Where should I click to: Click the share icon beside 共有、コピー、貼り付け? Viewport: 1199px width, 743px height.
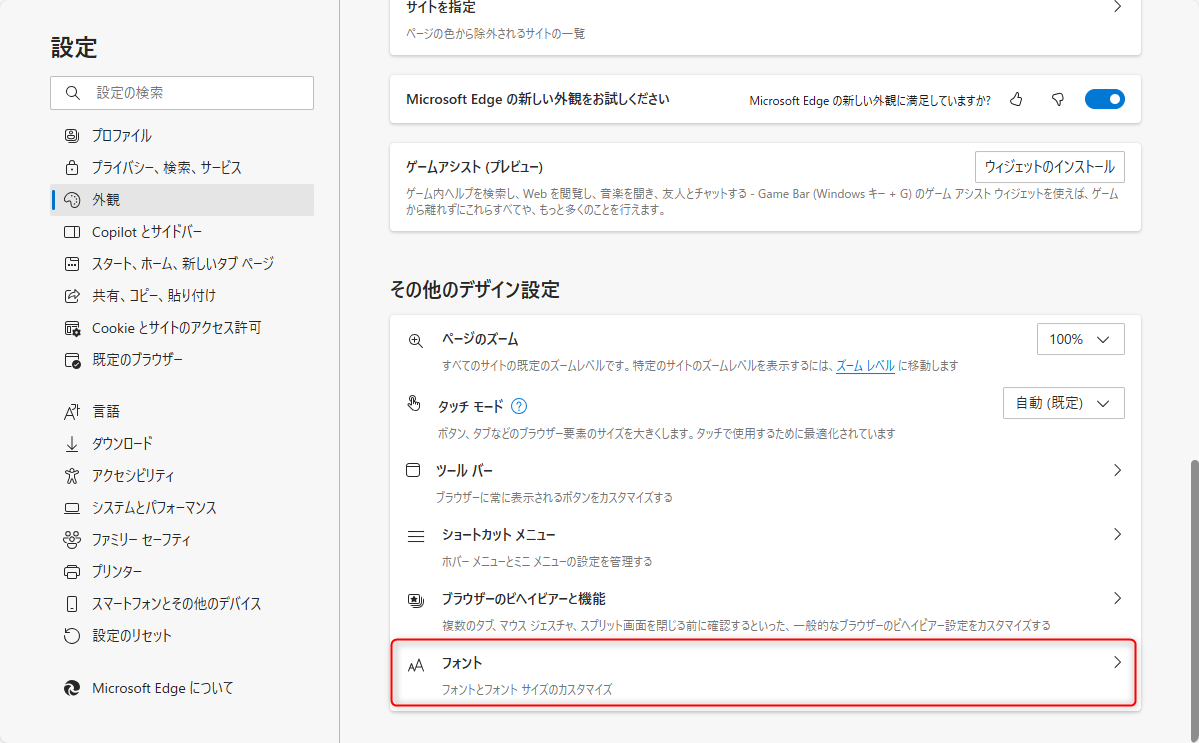click(72, 296)
